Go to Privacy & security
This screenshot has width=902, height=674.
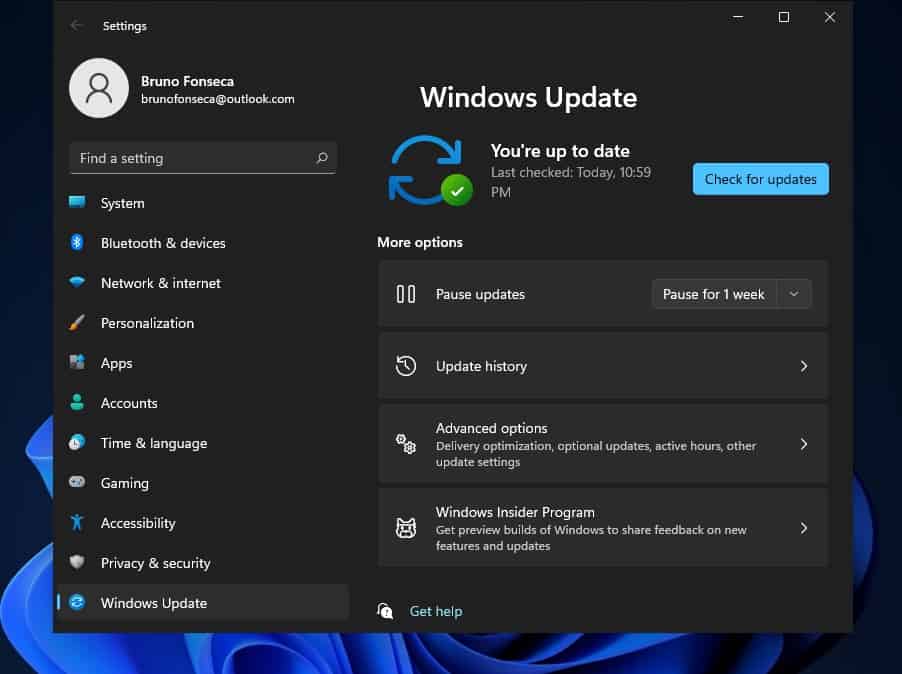point(203,562)
